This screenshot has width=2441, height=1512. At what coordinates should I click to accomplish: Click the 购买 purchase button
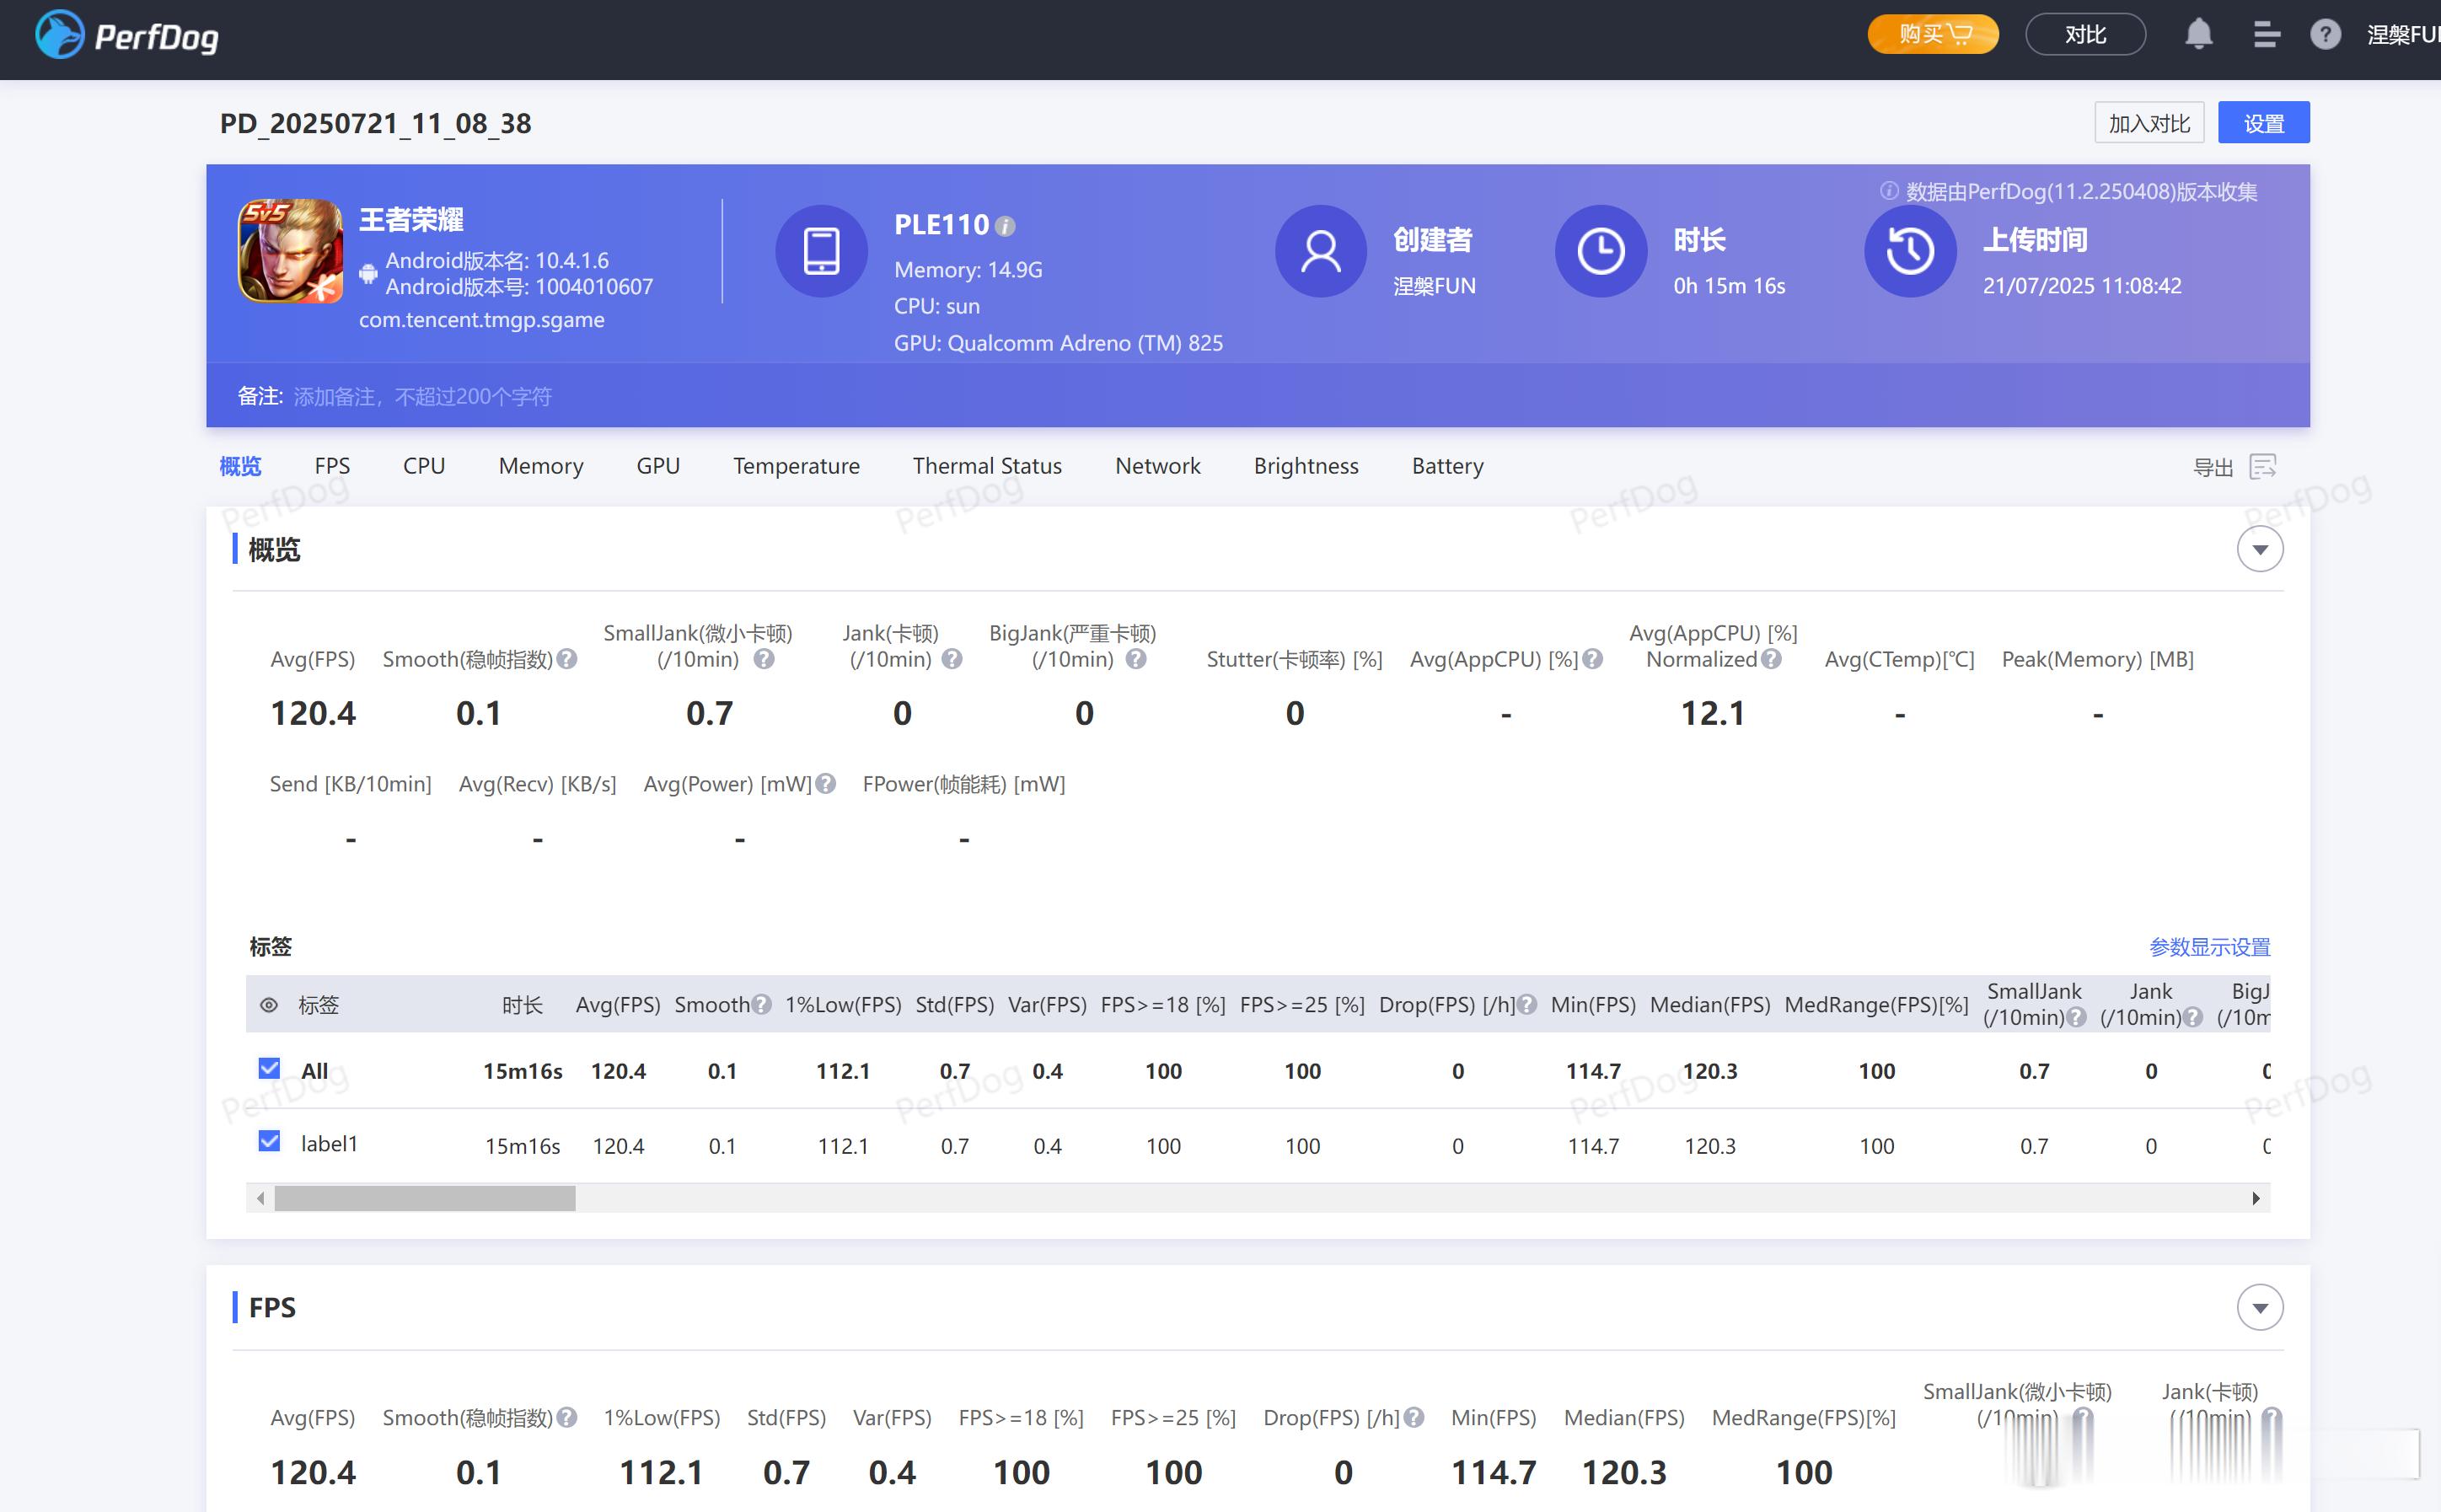tap(1933, 34)
